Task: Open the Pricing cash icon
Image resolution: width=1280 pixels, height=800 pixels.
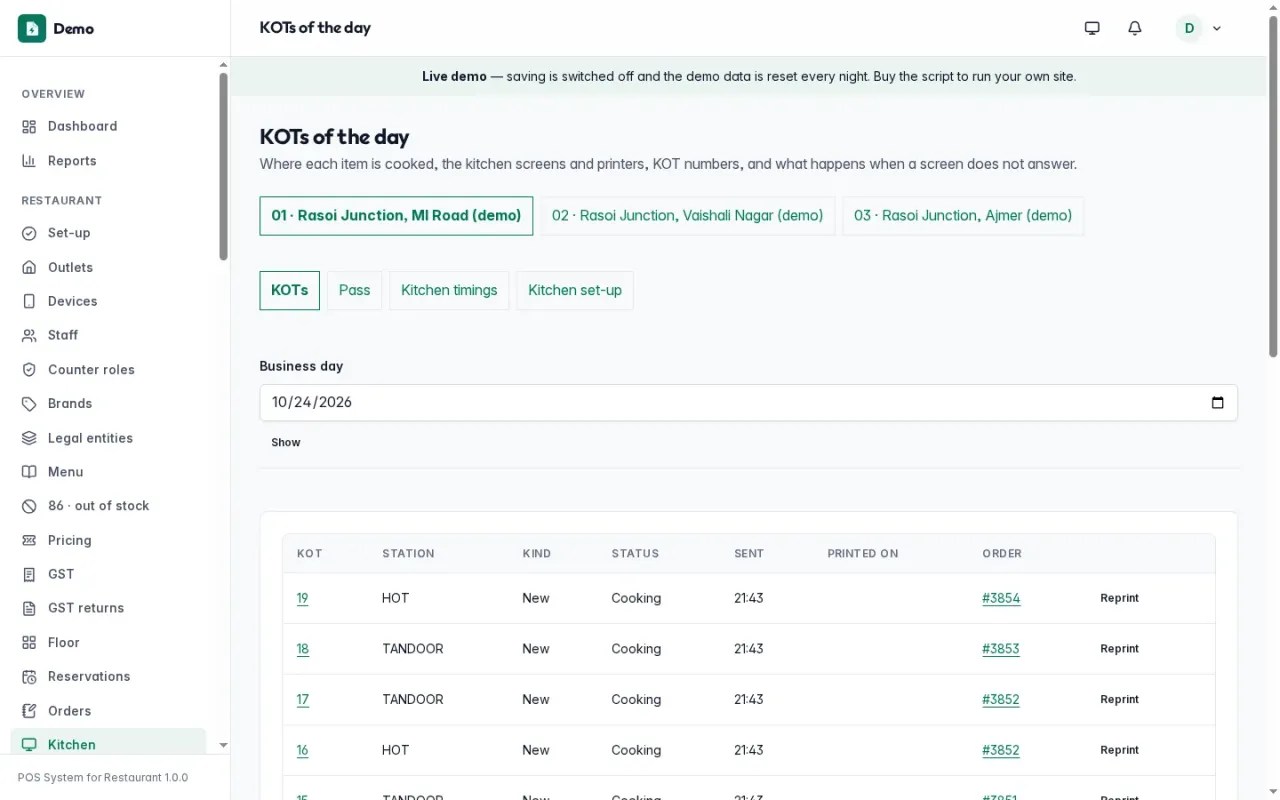Action: tap(29, 541)
